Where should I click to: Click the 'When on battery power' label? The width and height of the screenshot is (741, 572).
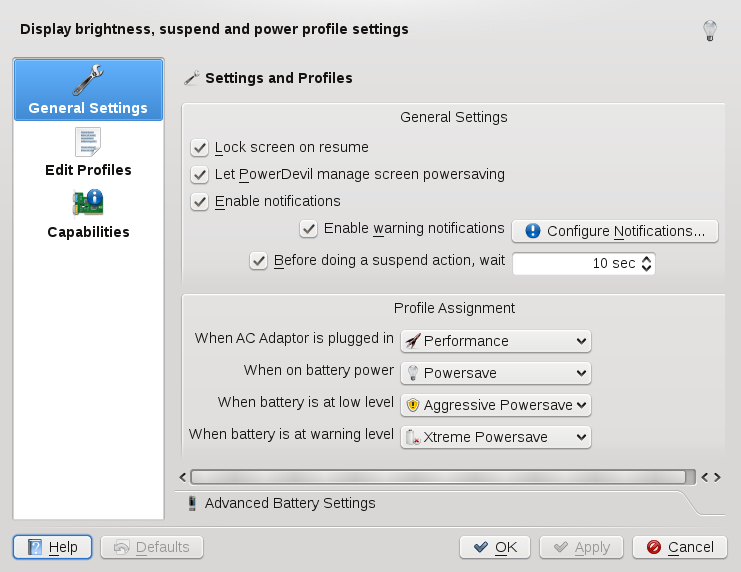pyautogui.click(x=319, y=370)
